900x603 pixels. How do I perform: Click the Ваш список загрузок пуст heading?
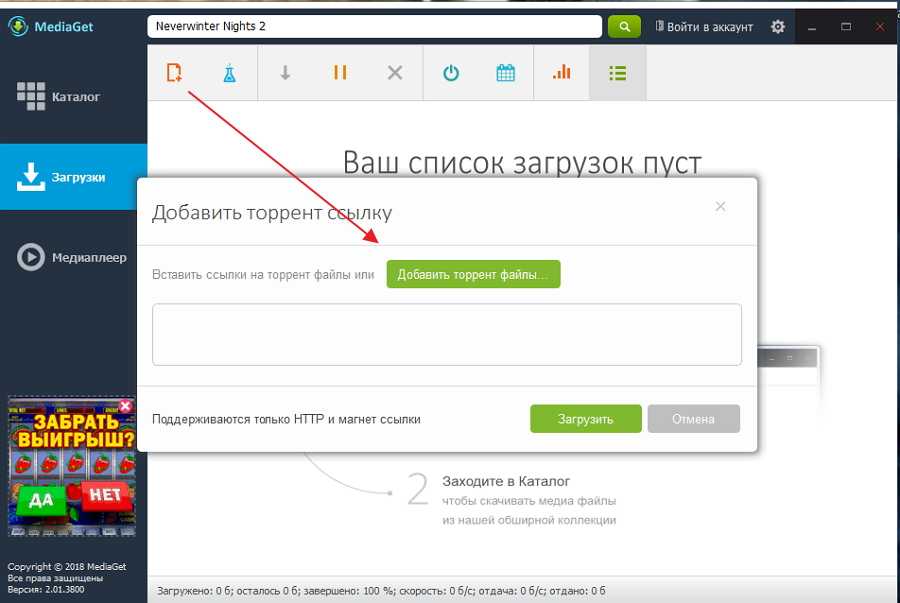(522, 163)
